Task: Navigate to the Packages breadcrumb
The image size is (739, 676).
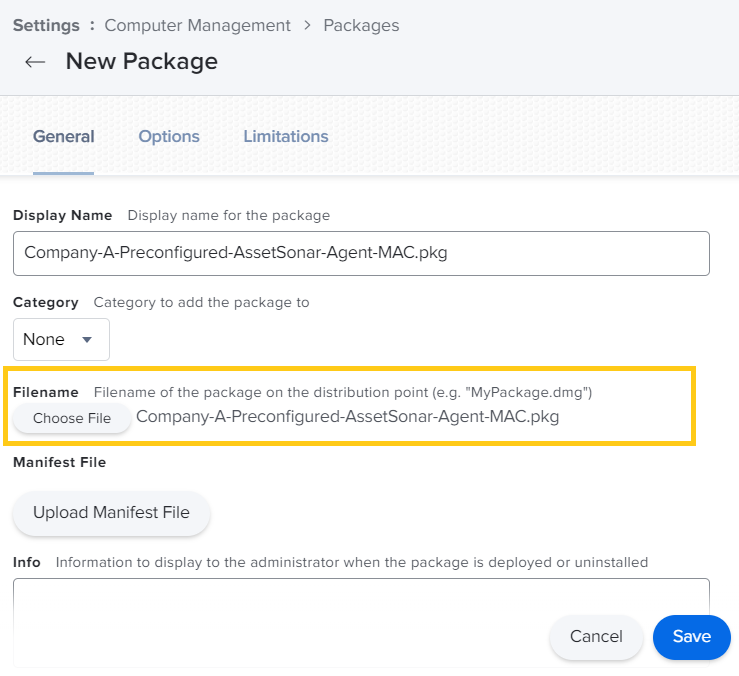Action: coord(361,25)
